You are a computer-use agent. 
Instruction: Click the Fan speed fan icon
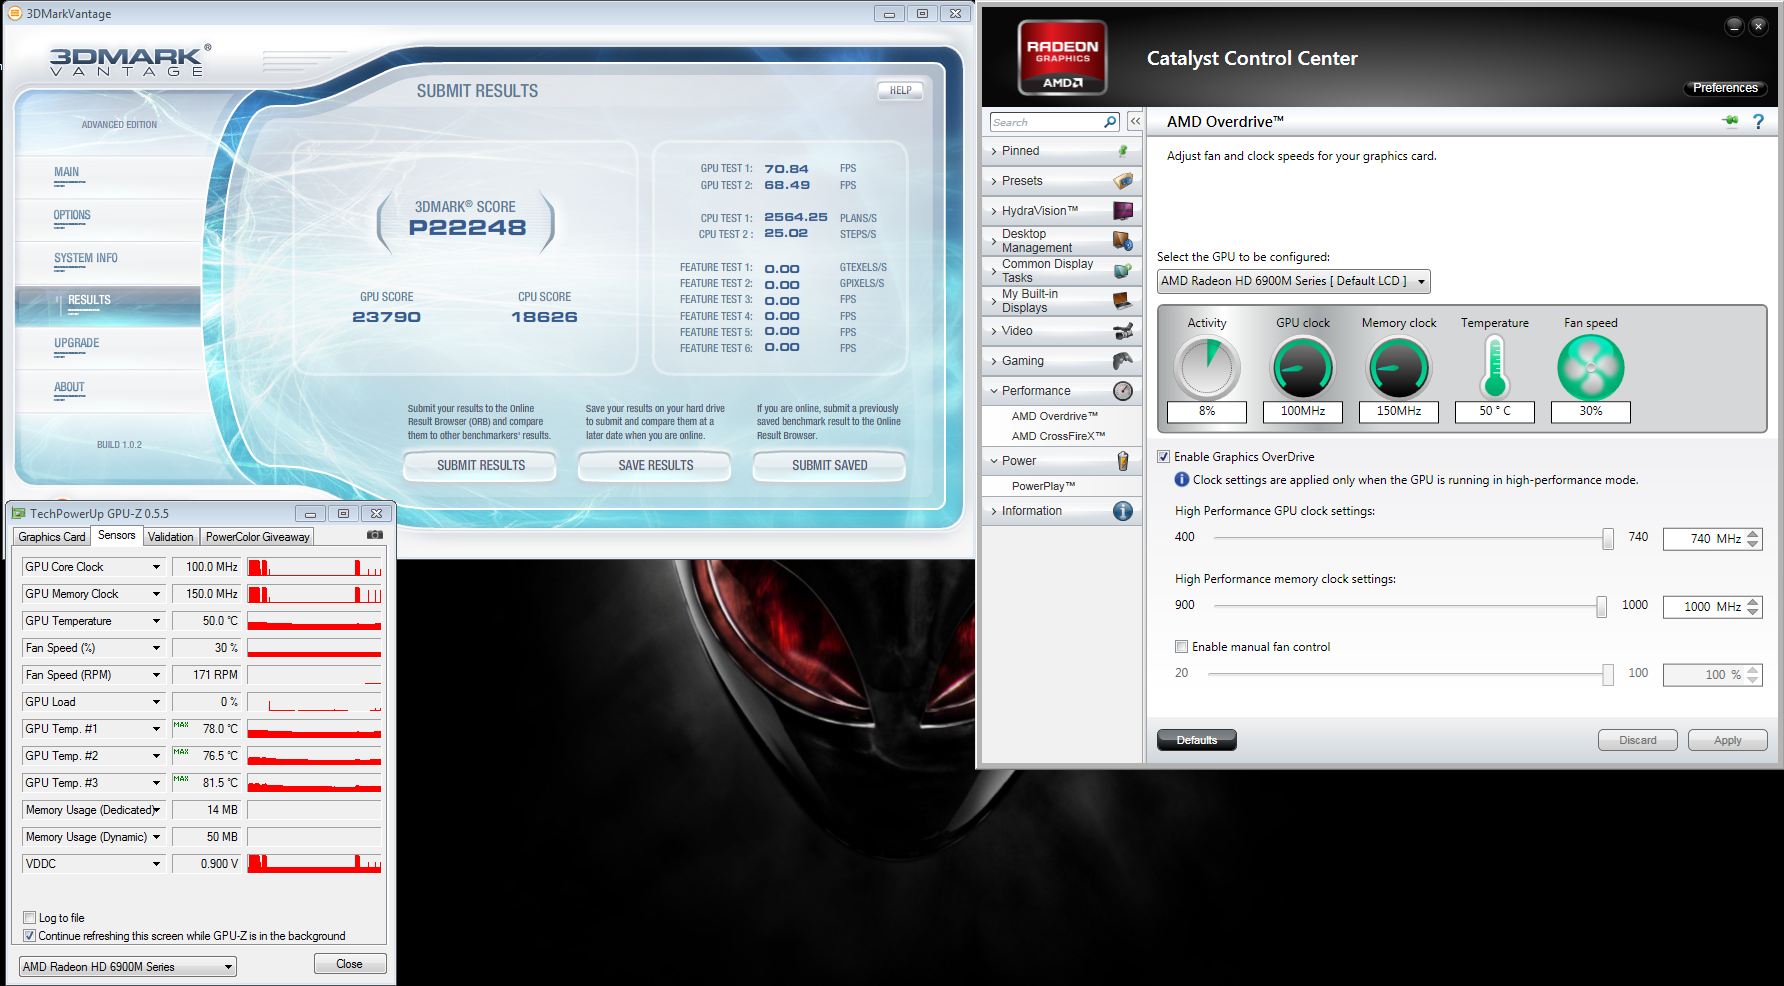1591,367
